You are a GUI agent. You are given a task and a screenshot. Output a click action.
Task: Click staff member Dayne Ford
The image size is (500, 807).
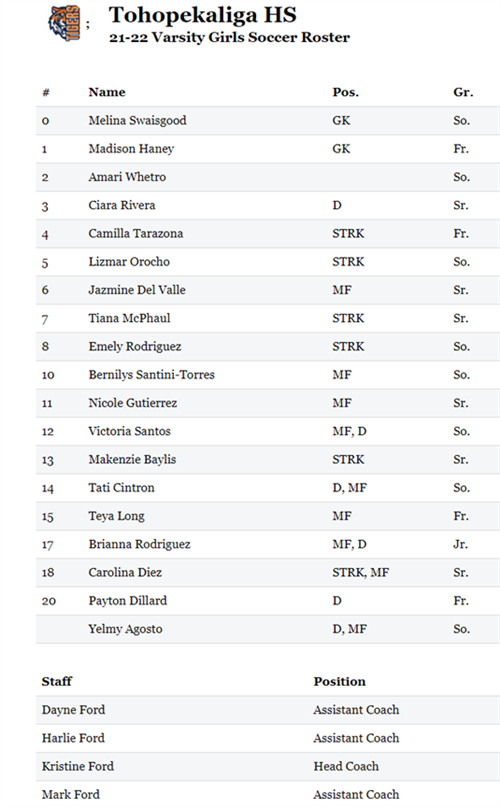point(73,710)
